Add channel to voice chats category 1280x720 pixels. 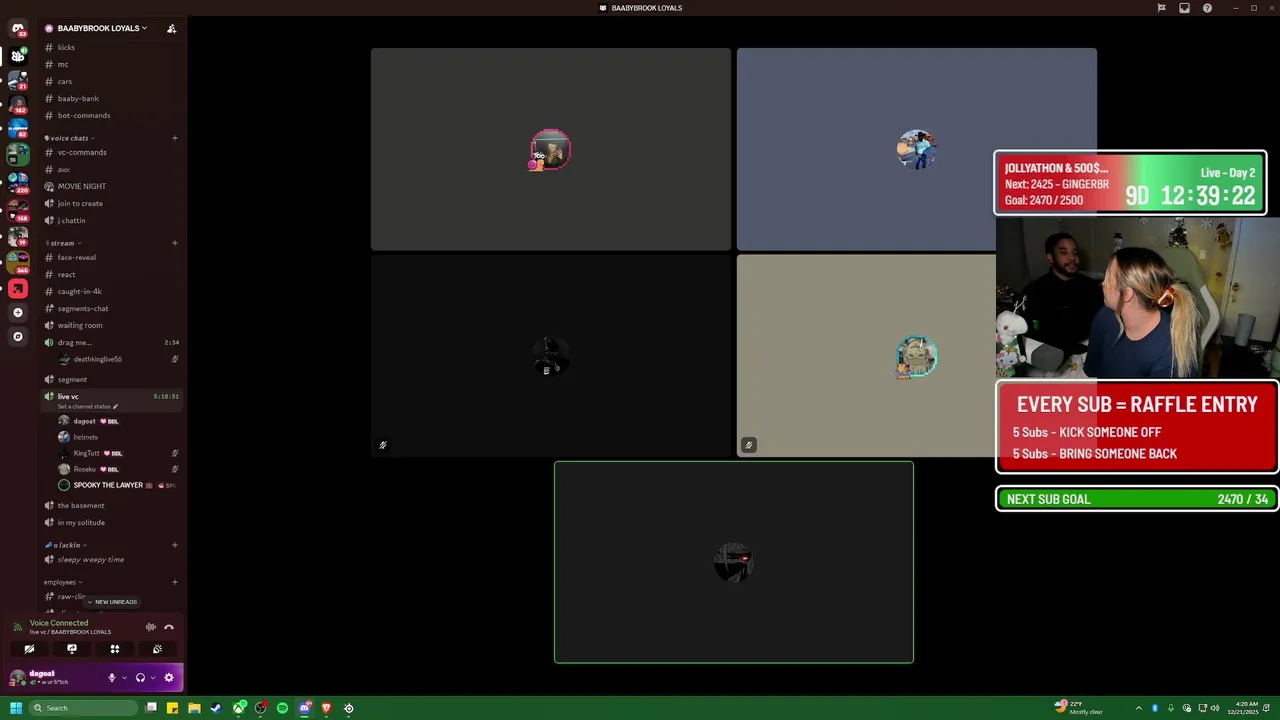click(175, 138)
